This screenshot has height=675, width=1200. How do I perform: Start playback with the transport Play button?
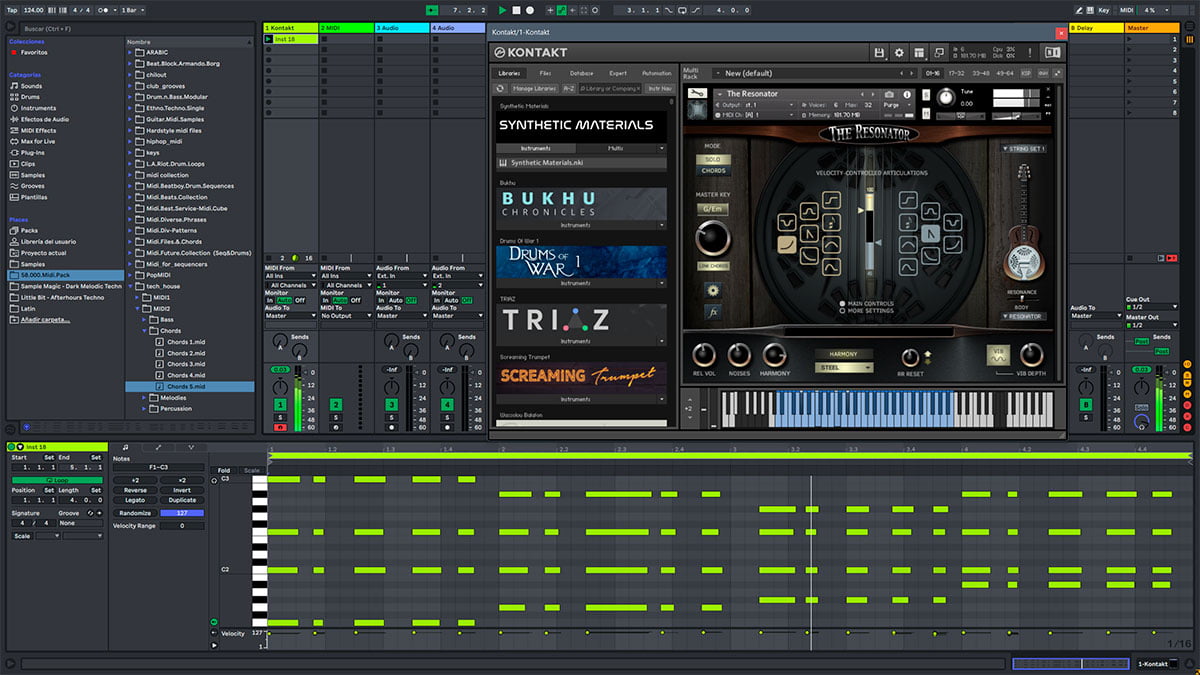502,10
